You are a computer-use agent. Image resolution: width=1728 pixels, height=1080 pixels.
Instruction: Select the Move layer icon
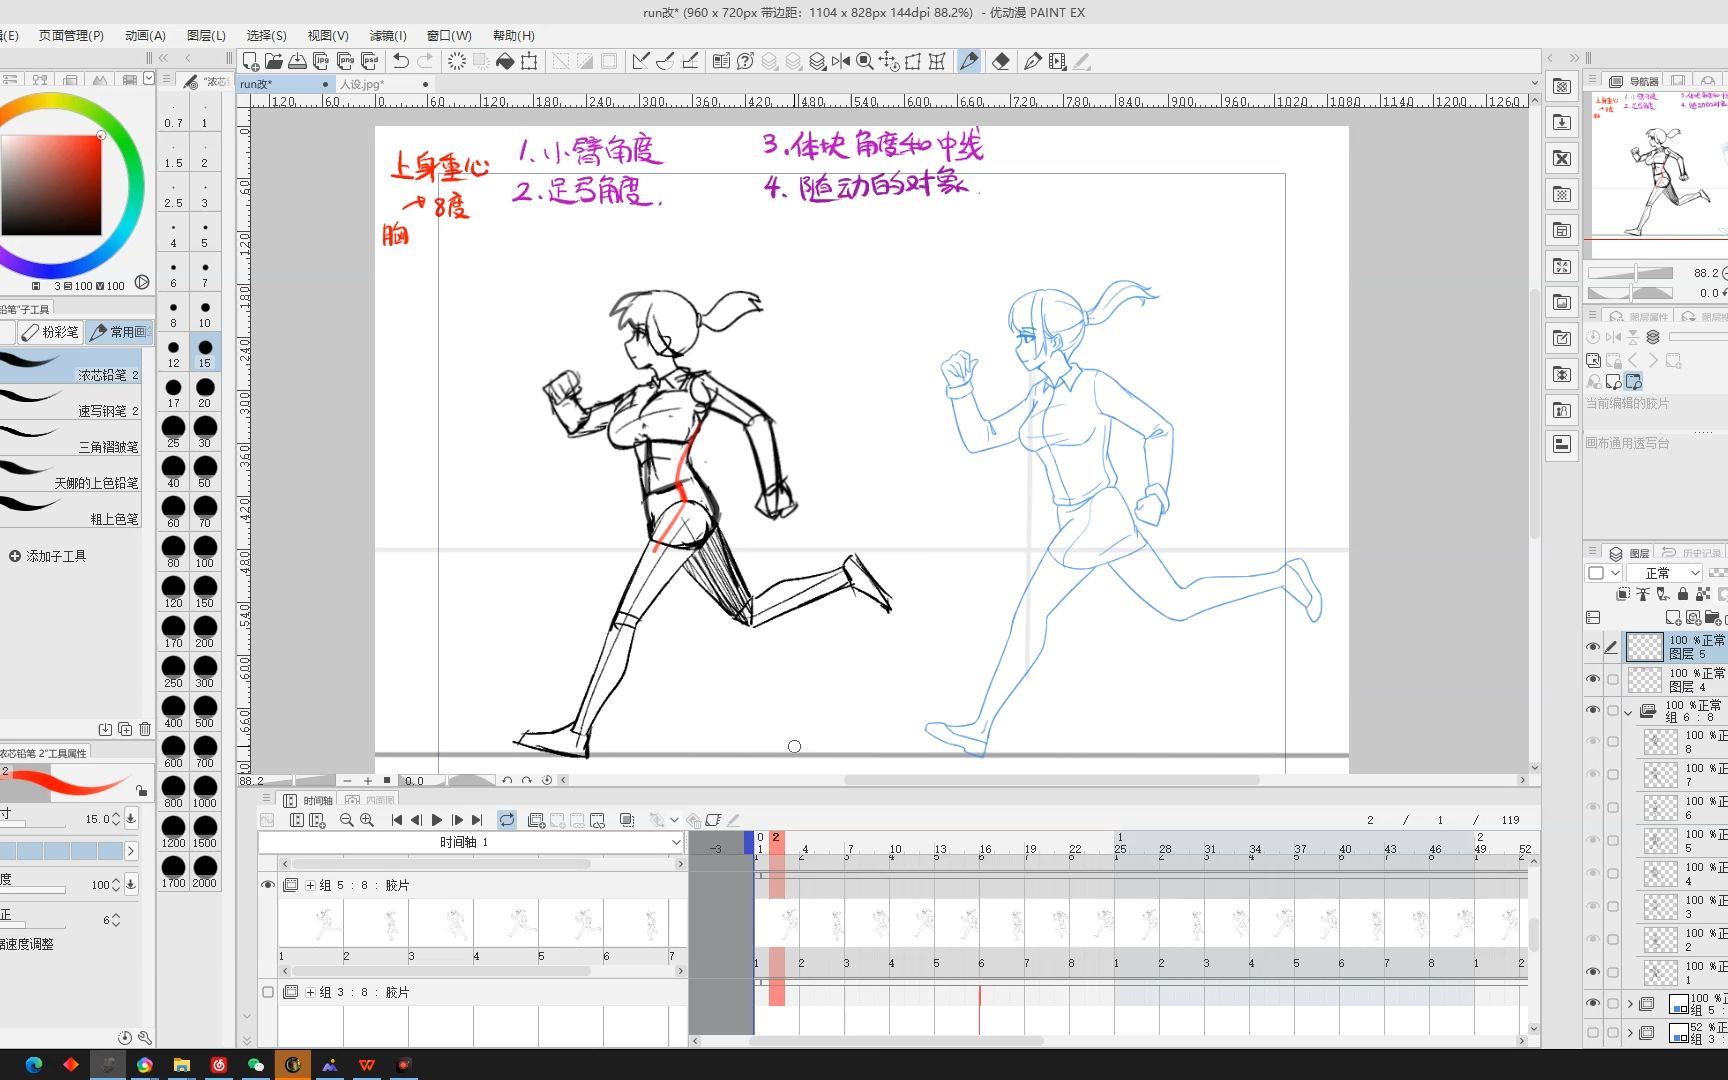pyautogui.click(x=889, y=61)
